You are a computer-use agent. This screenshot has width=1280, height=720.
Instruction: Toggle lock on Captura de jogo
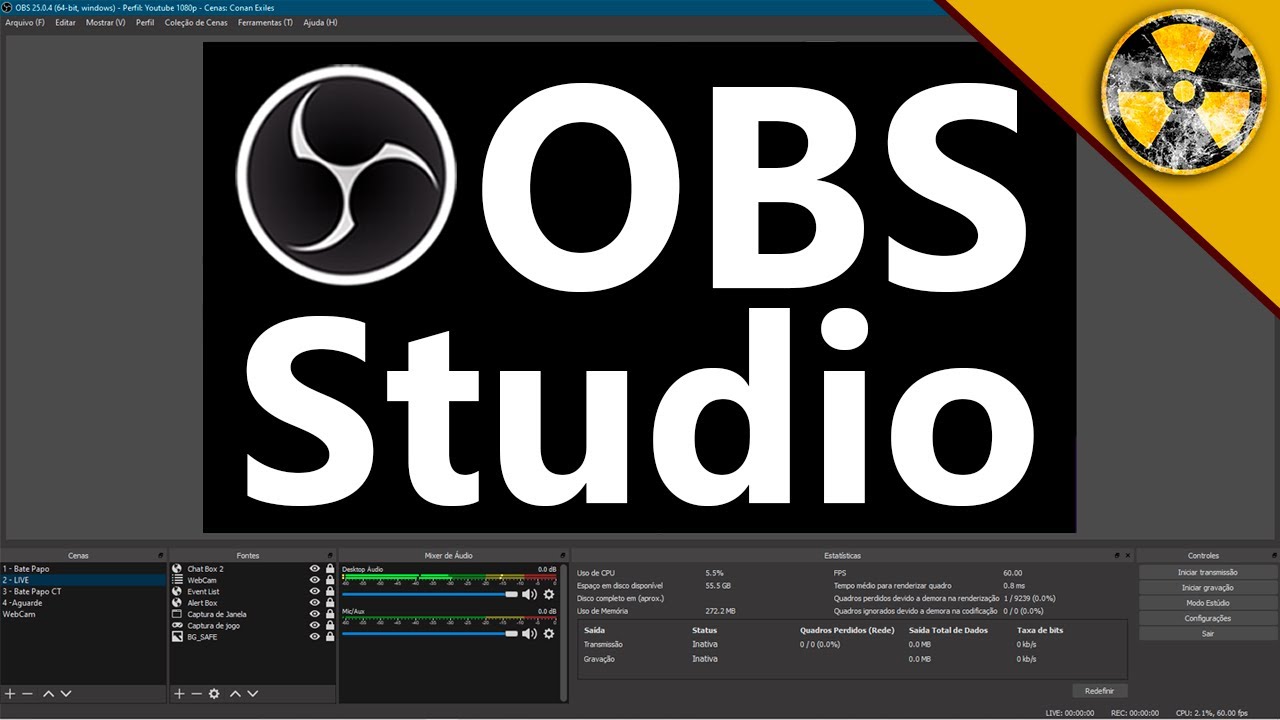click(330, 626)
